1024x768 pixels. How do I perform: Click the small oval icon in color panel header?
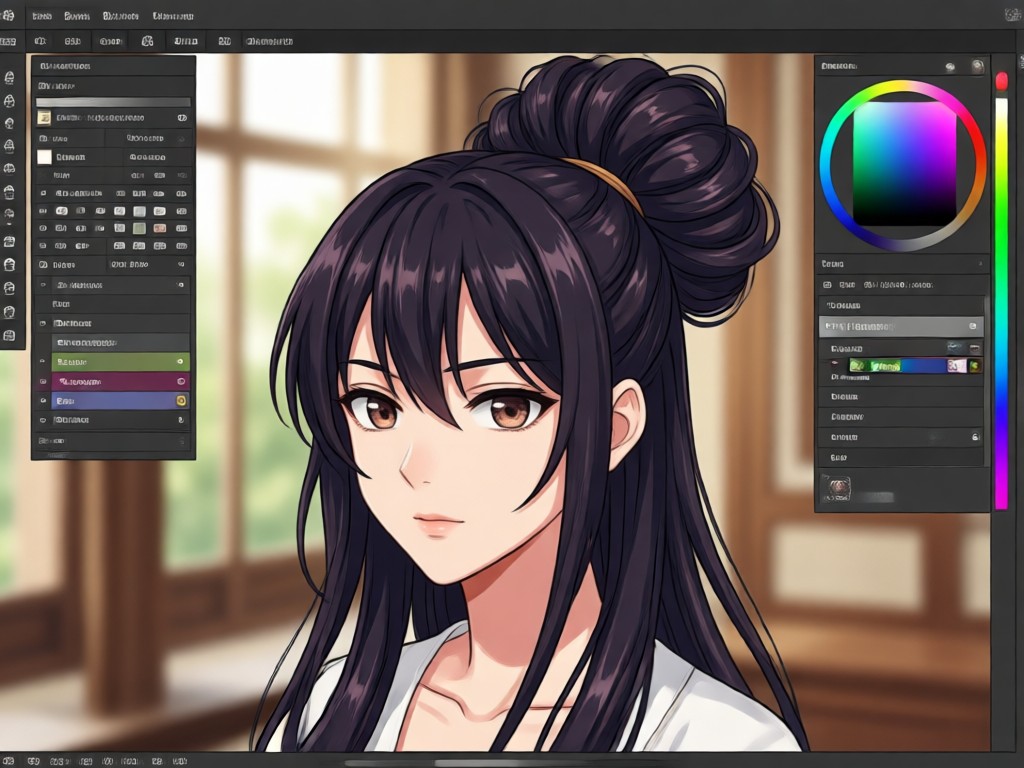pos(950,67)
